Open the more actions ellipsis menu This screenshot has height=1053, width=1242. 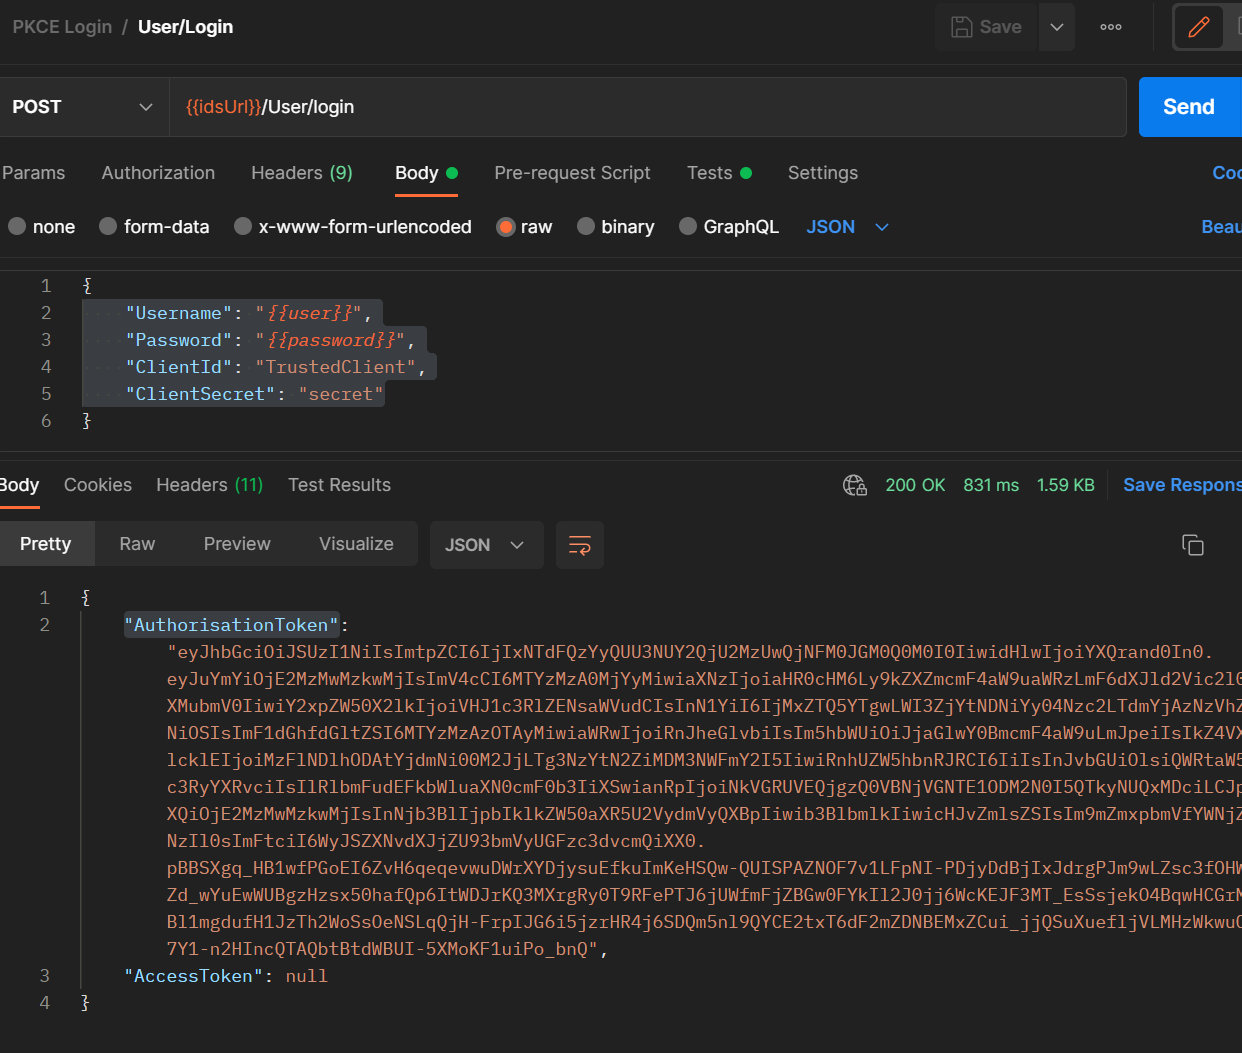(x=1110, y=27)
